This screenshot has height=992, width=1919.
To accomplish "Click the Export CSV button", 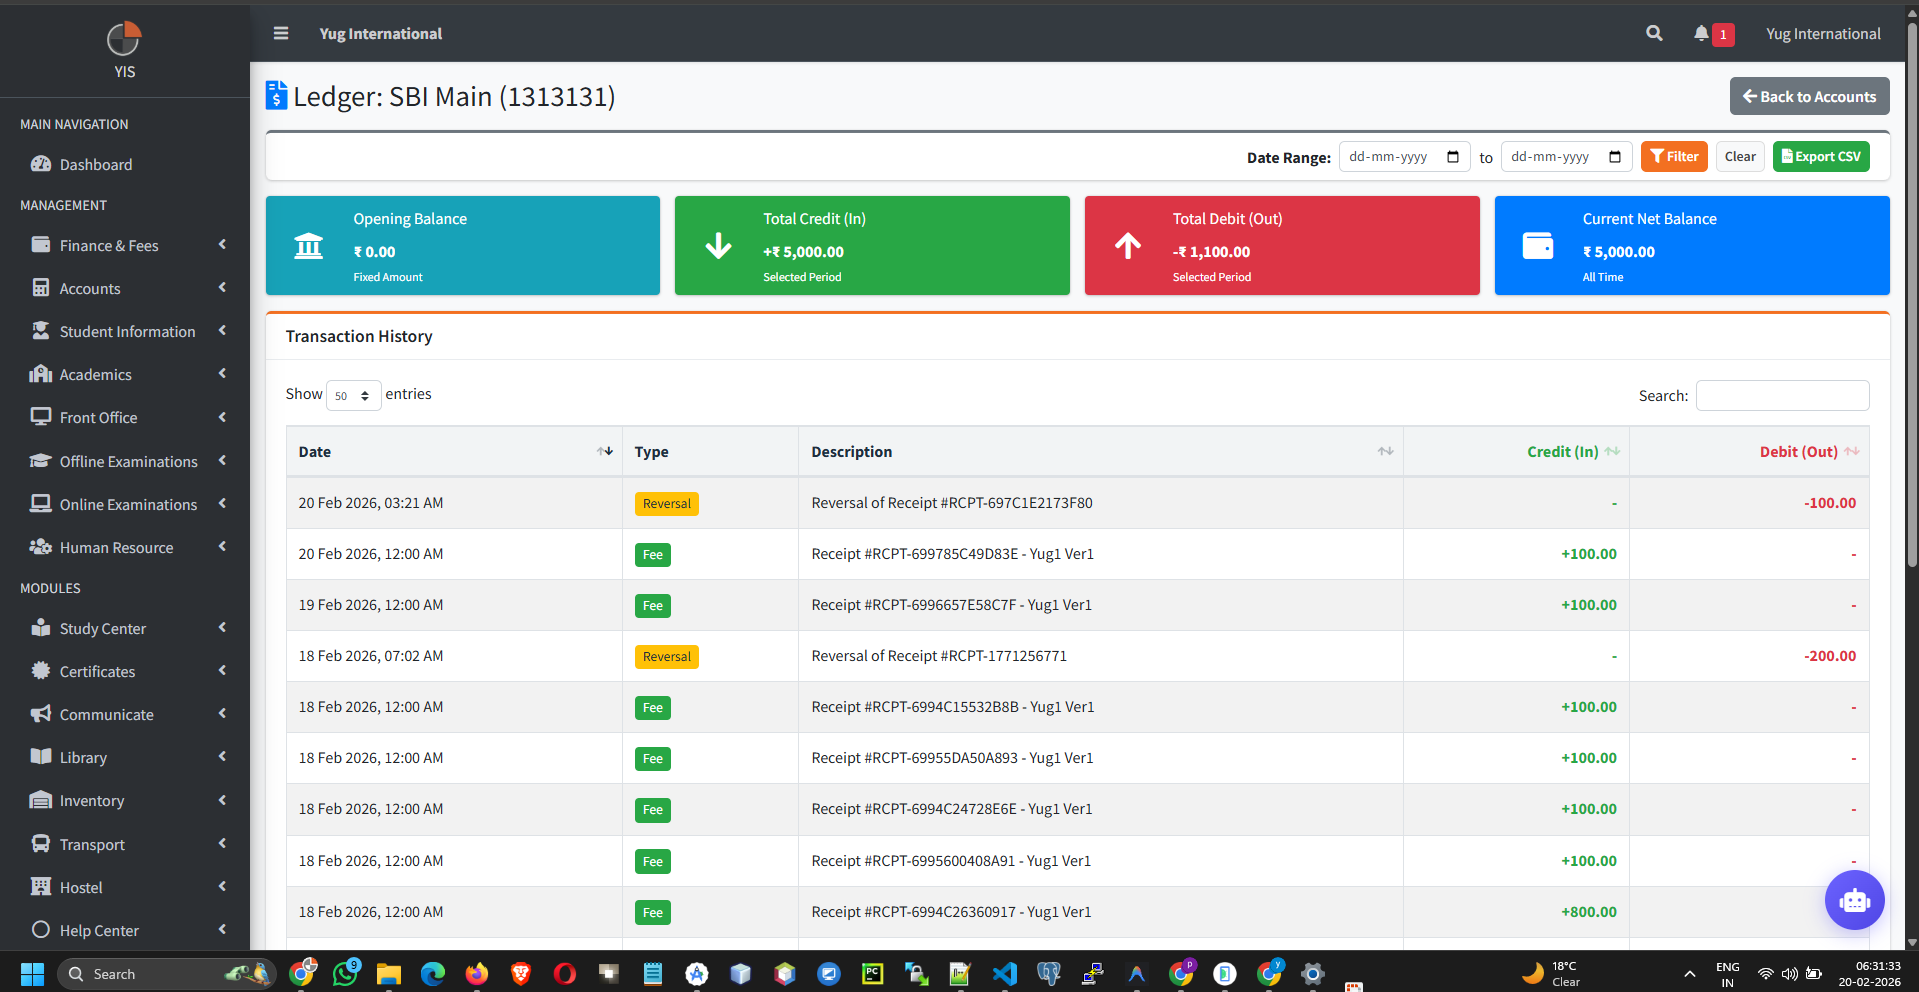I will click(1820, 156).
